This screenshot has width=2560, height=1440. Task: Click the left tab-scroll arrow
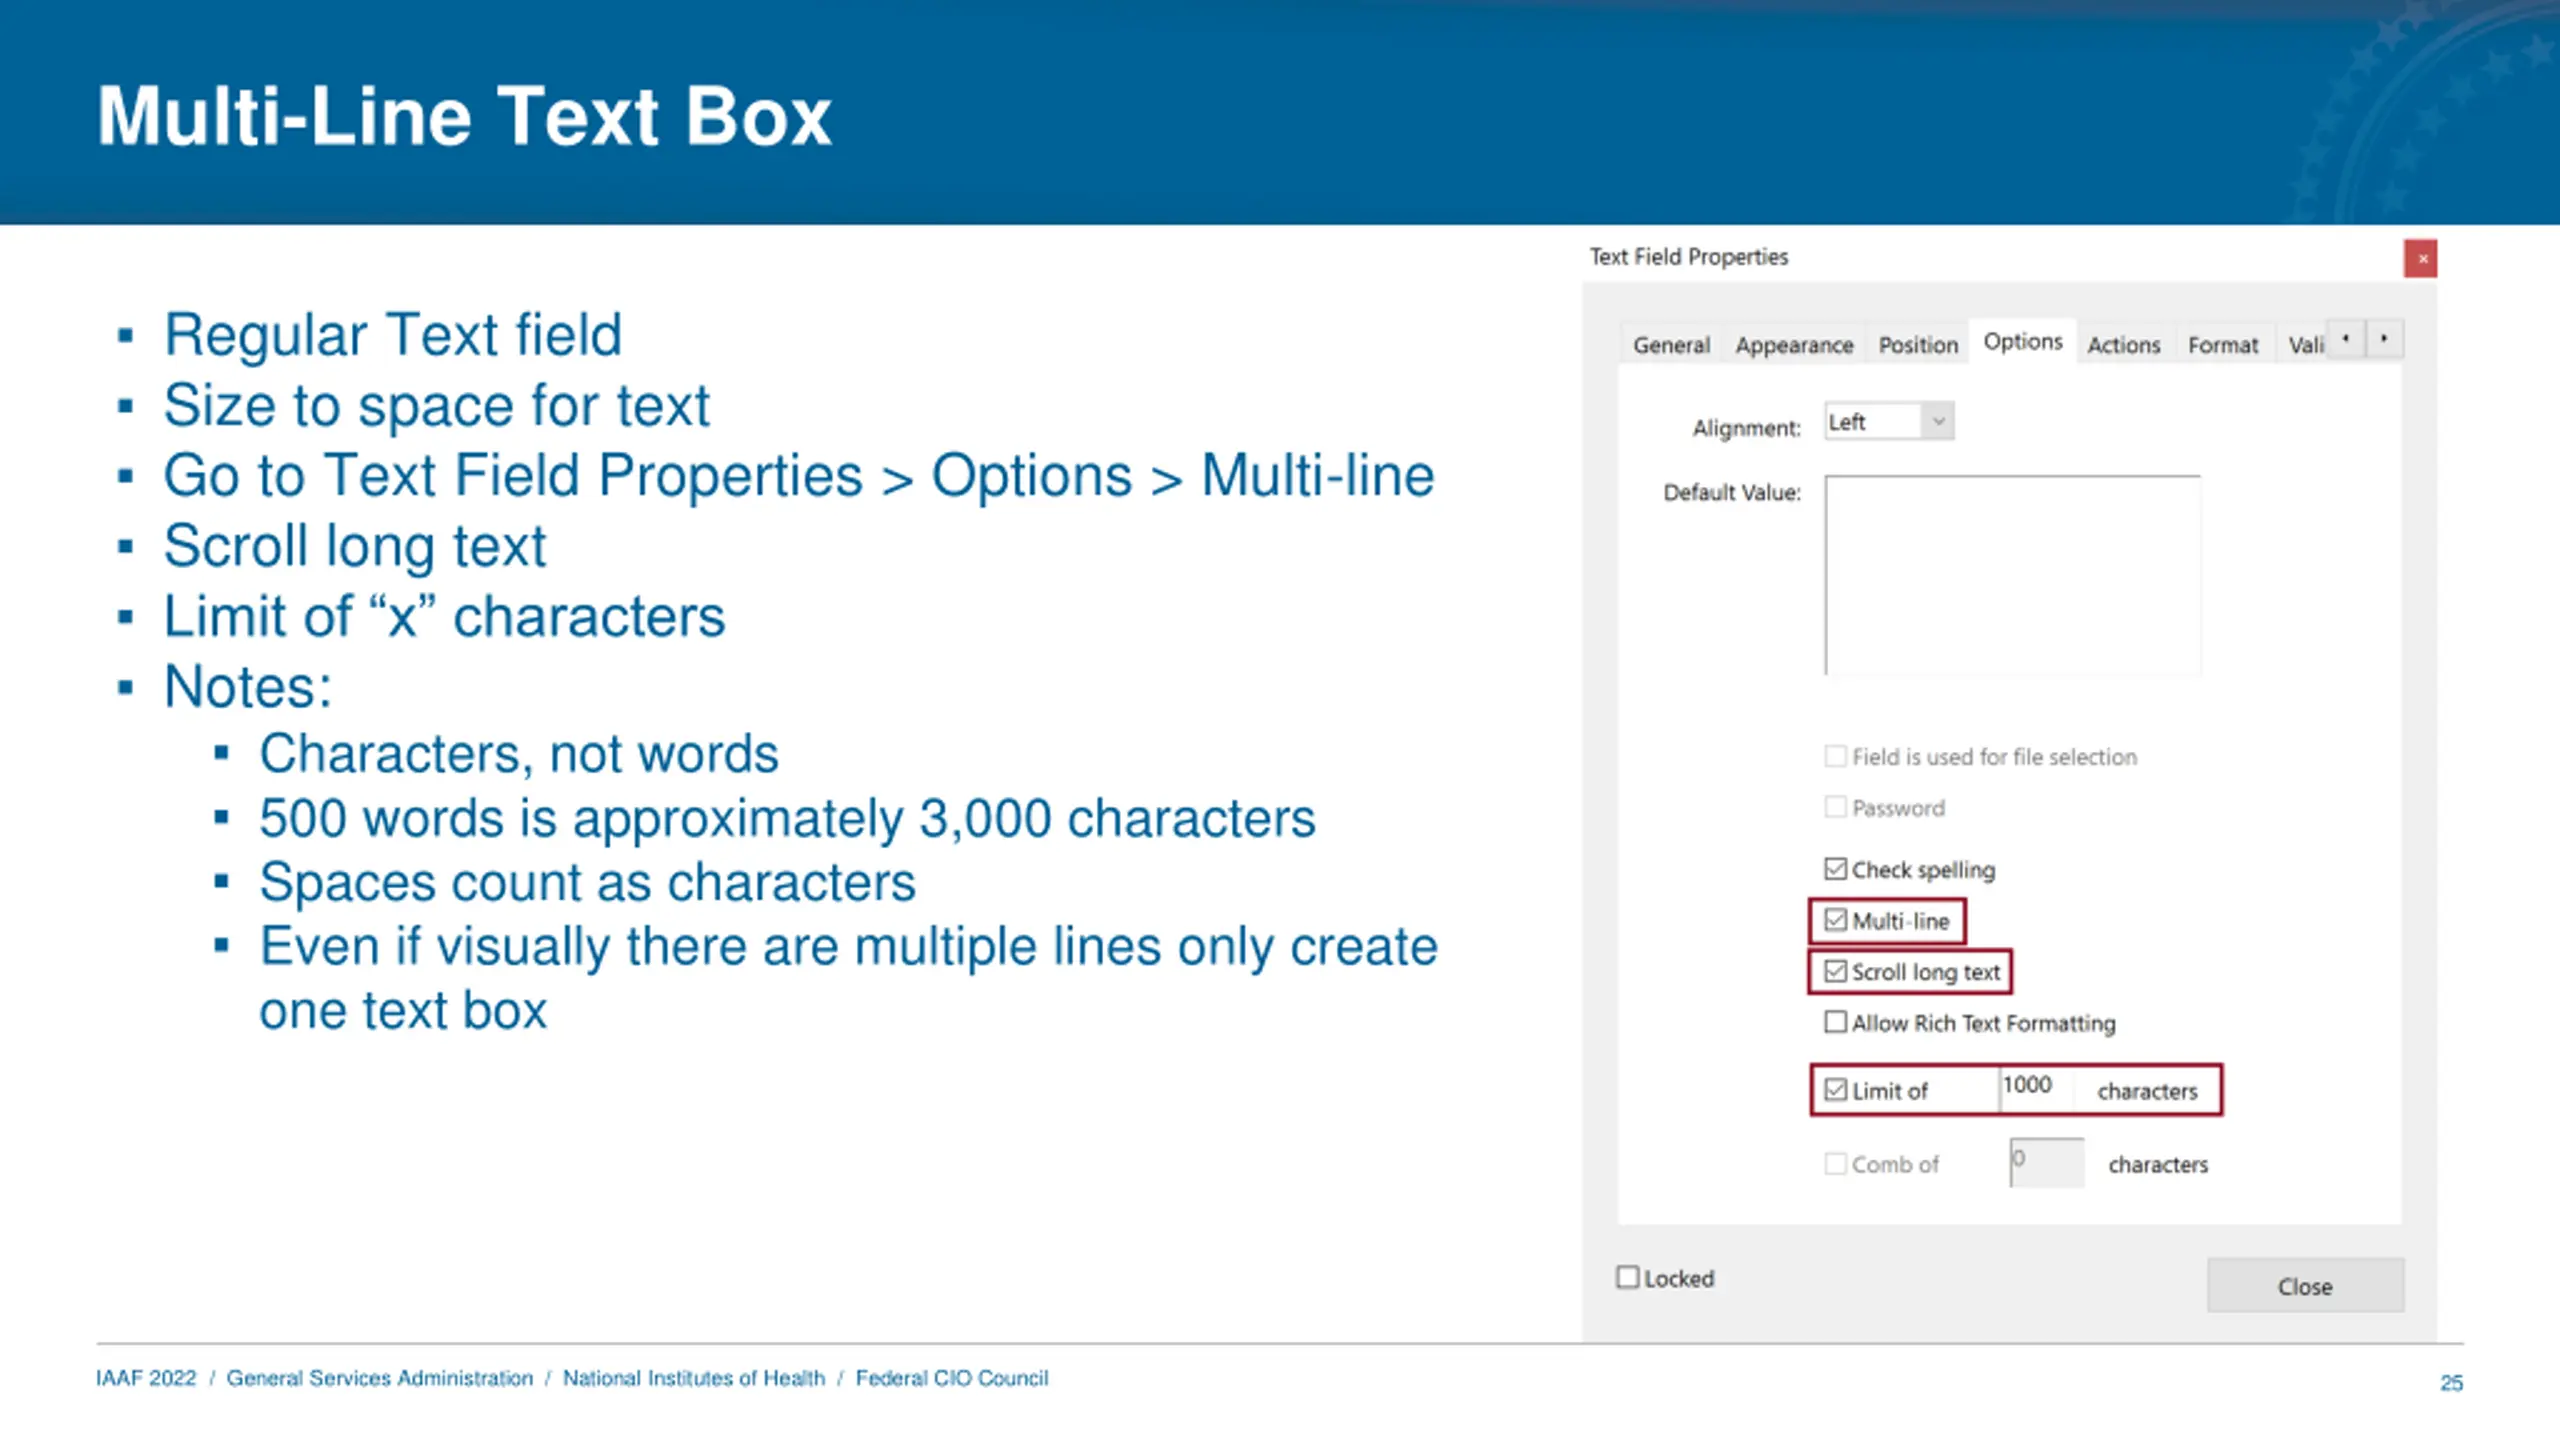tap(2346, 339)
